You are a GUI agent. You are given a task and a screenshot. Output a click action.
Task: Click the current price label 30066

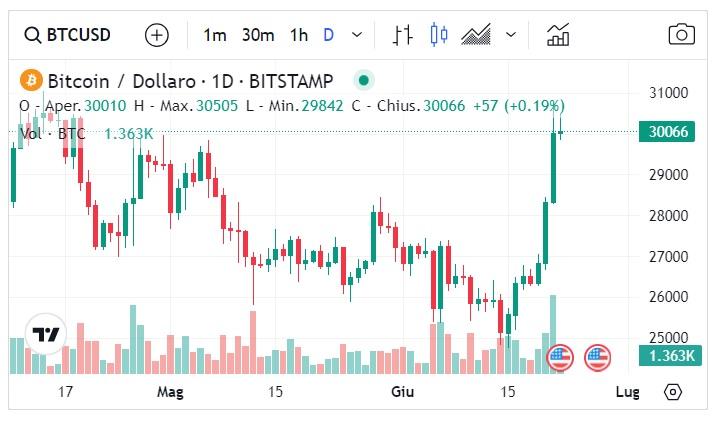668,131
